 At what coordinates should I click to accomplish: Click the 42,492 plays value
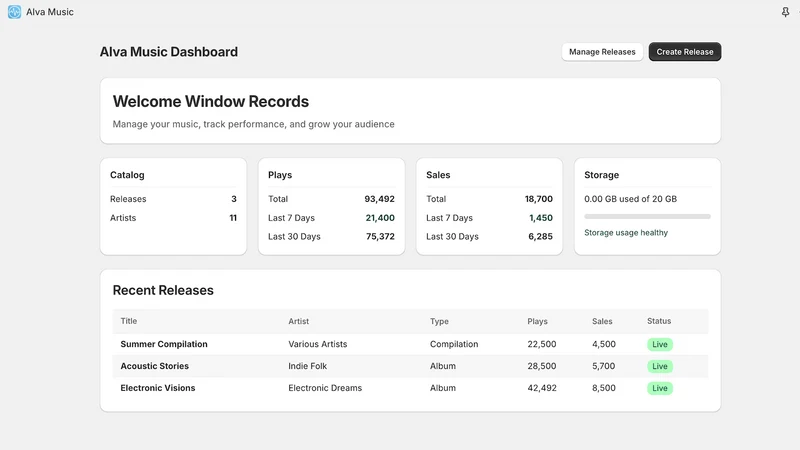point(542,388)
